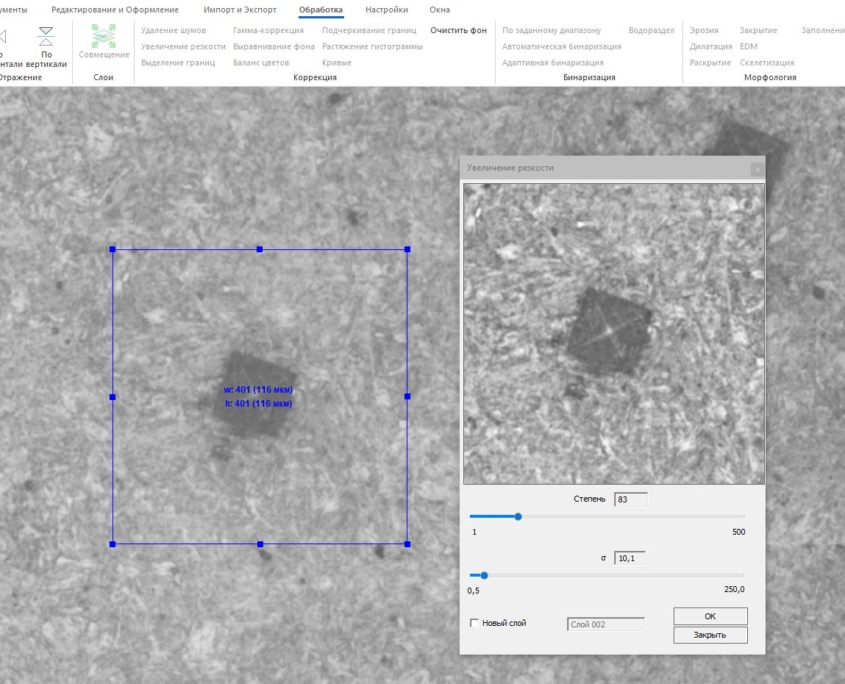Click Выделение границ command

pyautogui.click(x=178, y=63)
